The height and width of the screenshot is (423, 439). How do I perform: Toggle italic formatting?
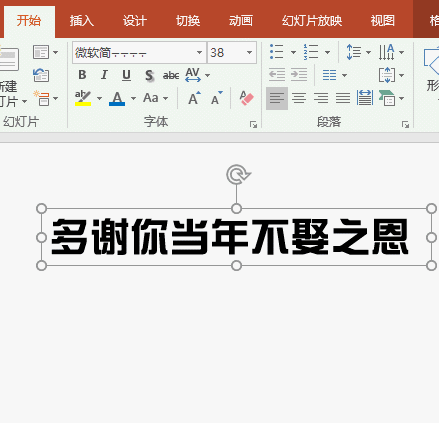104,75
